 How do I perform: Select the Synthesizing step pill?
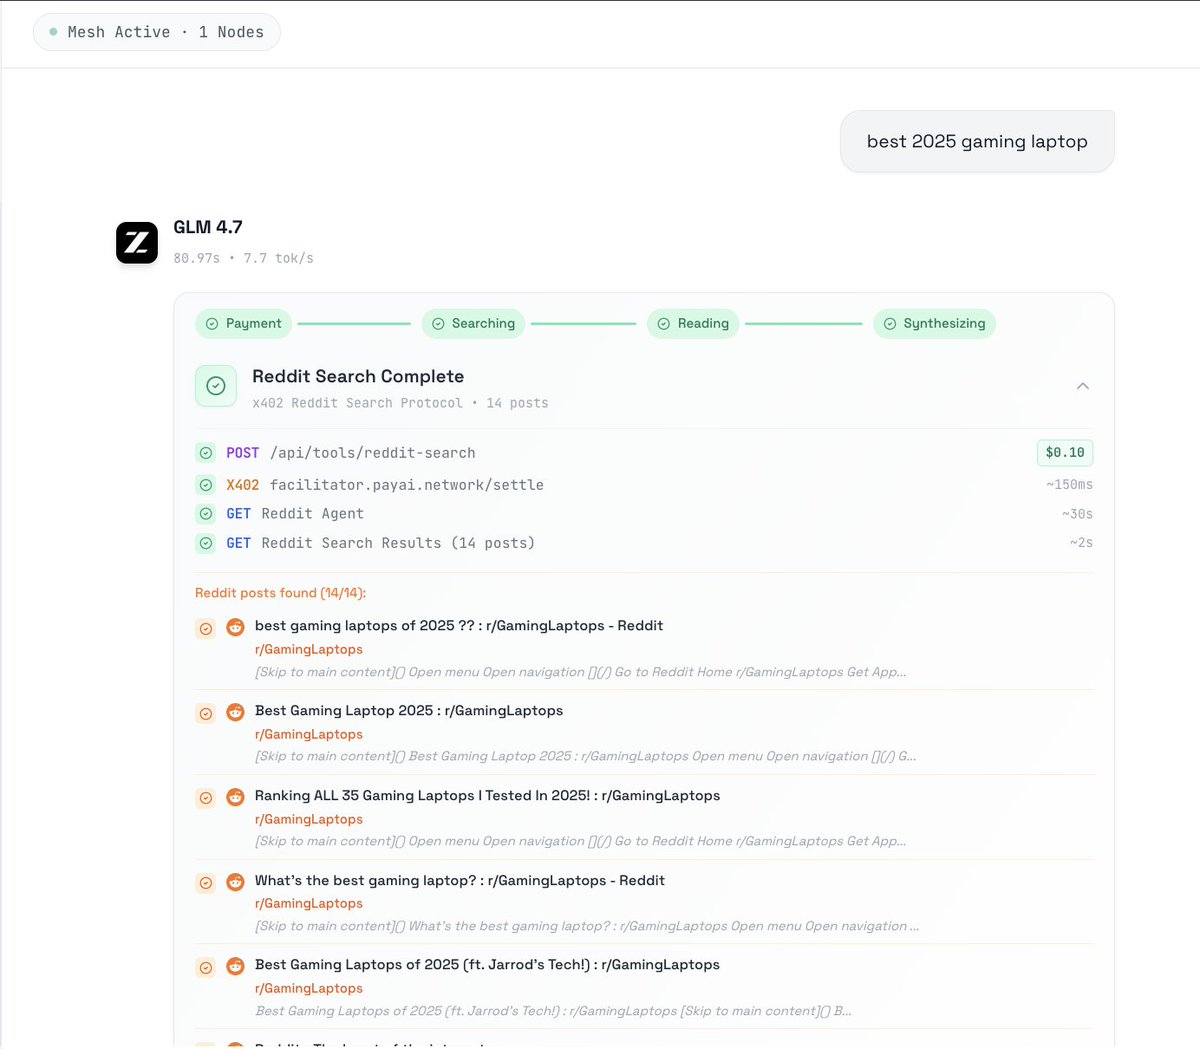click(x=934, y=324)
